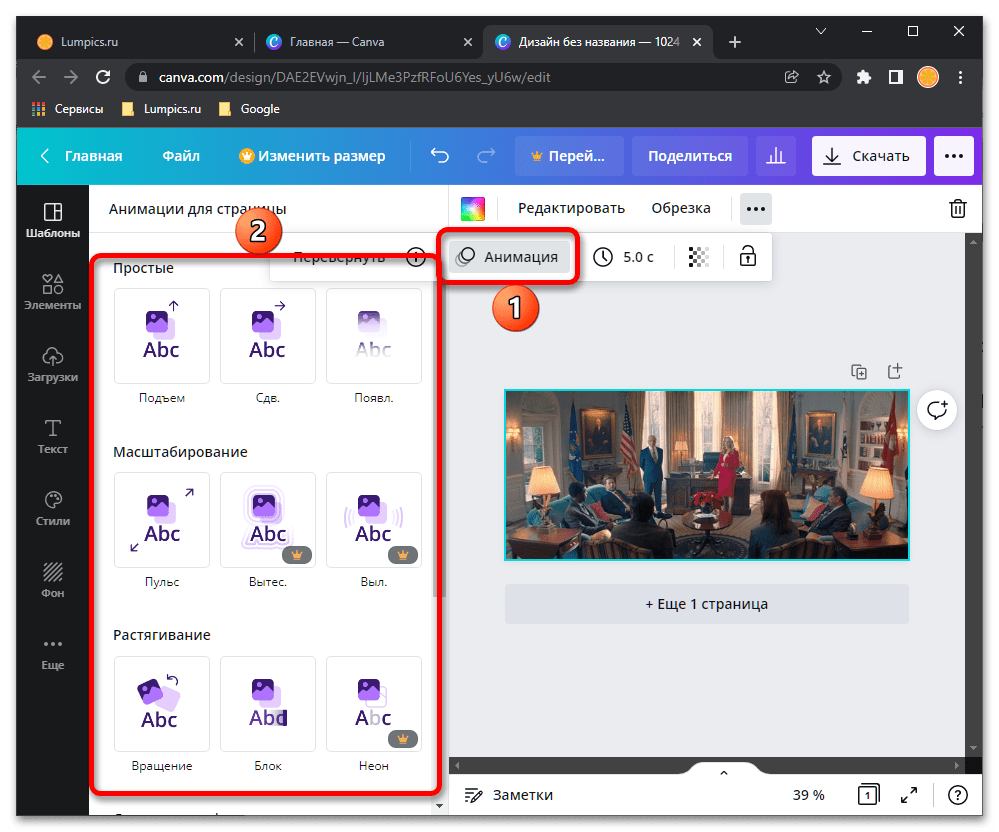Add a comment with the bubble icon
Screen dimensions: 999x832
[x=937, y=410]
